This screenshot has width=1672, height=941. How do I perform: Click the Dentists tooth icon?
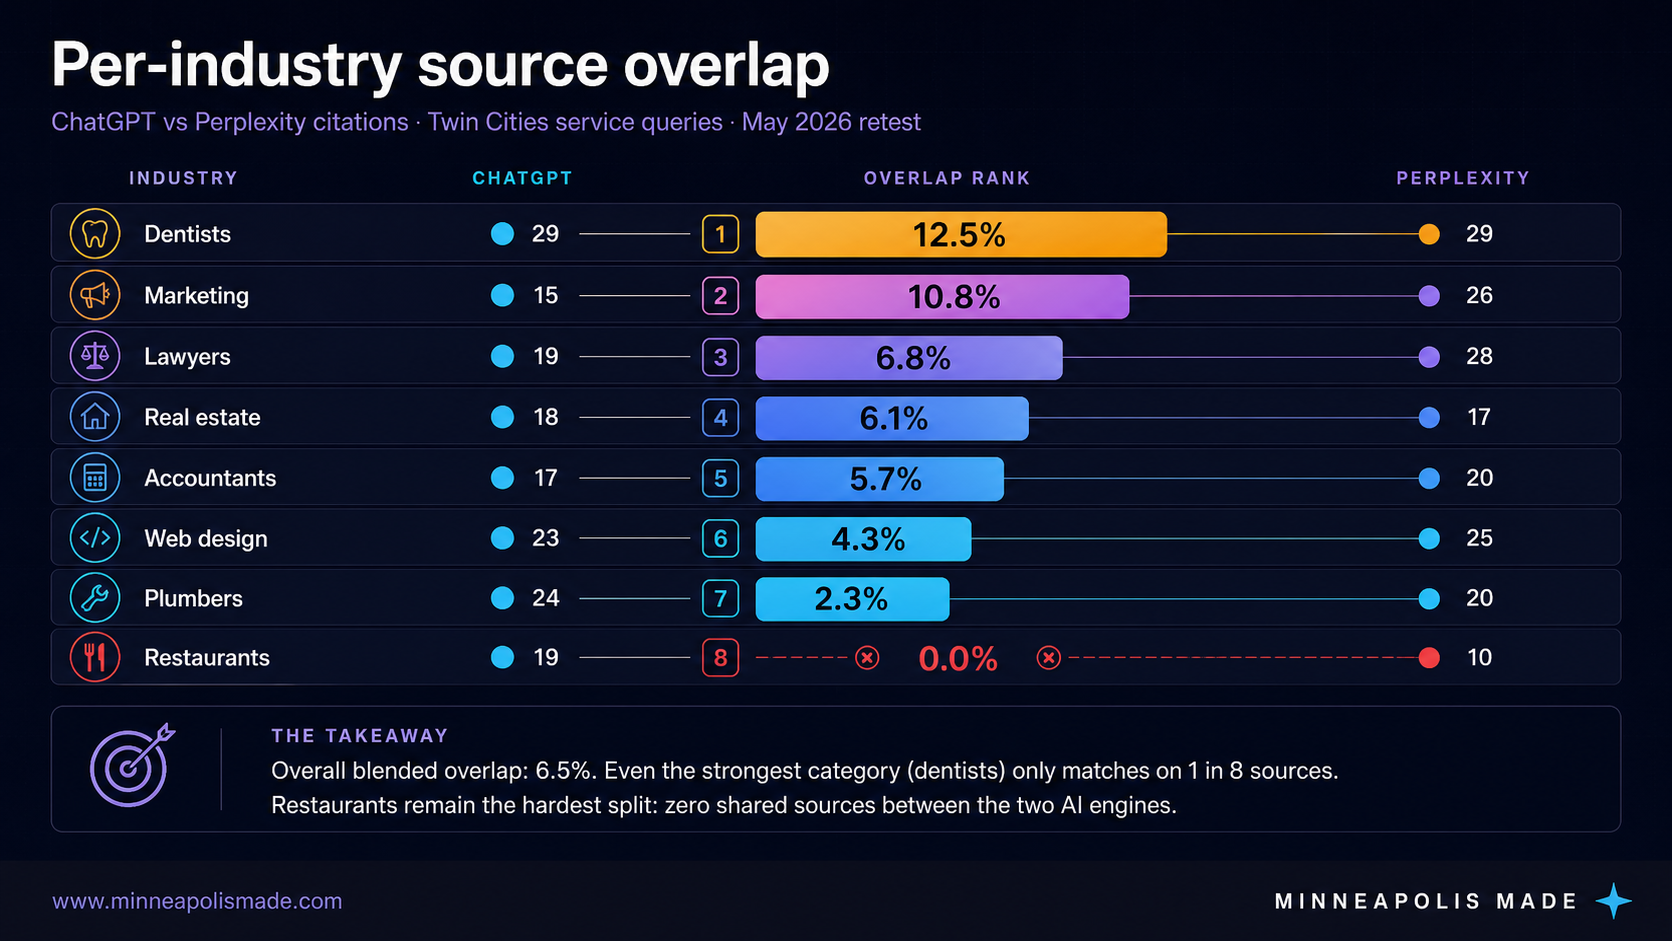(95, 234)
